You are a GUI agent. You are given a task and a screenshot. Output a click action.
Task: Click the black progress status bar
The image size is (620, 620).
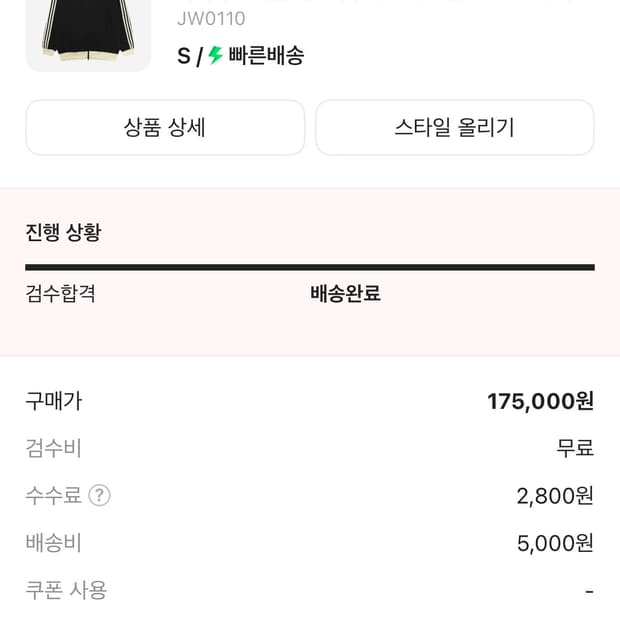[310, 267]
